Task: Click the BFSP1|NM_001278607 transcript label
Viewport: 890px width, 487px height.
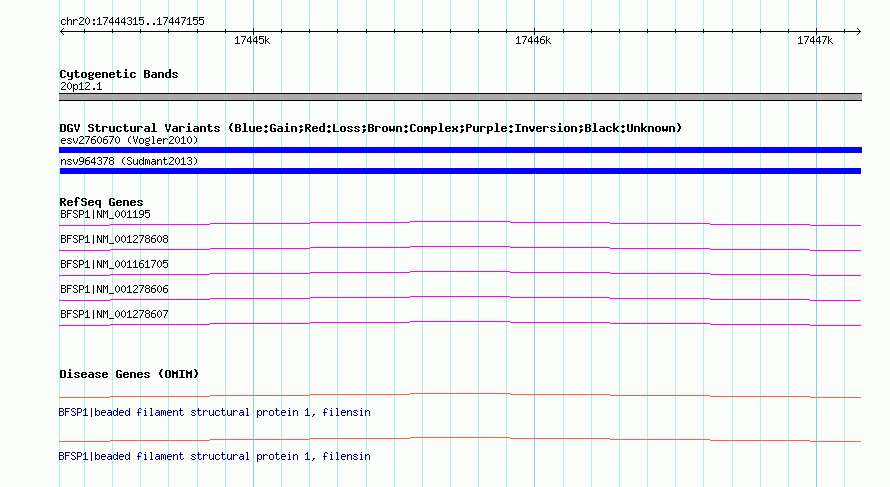Action: pos(114,314)
